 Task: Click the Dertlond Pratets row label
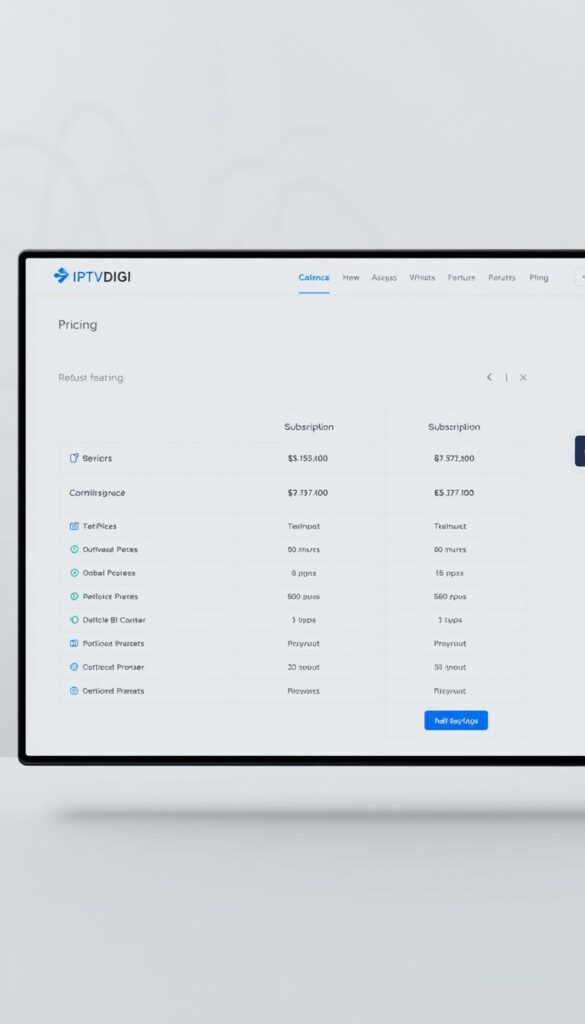114,690
